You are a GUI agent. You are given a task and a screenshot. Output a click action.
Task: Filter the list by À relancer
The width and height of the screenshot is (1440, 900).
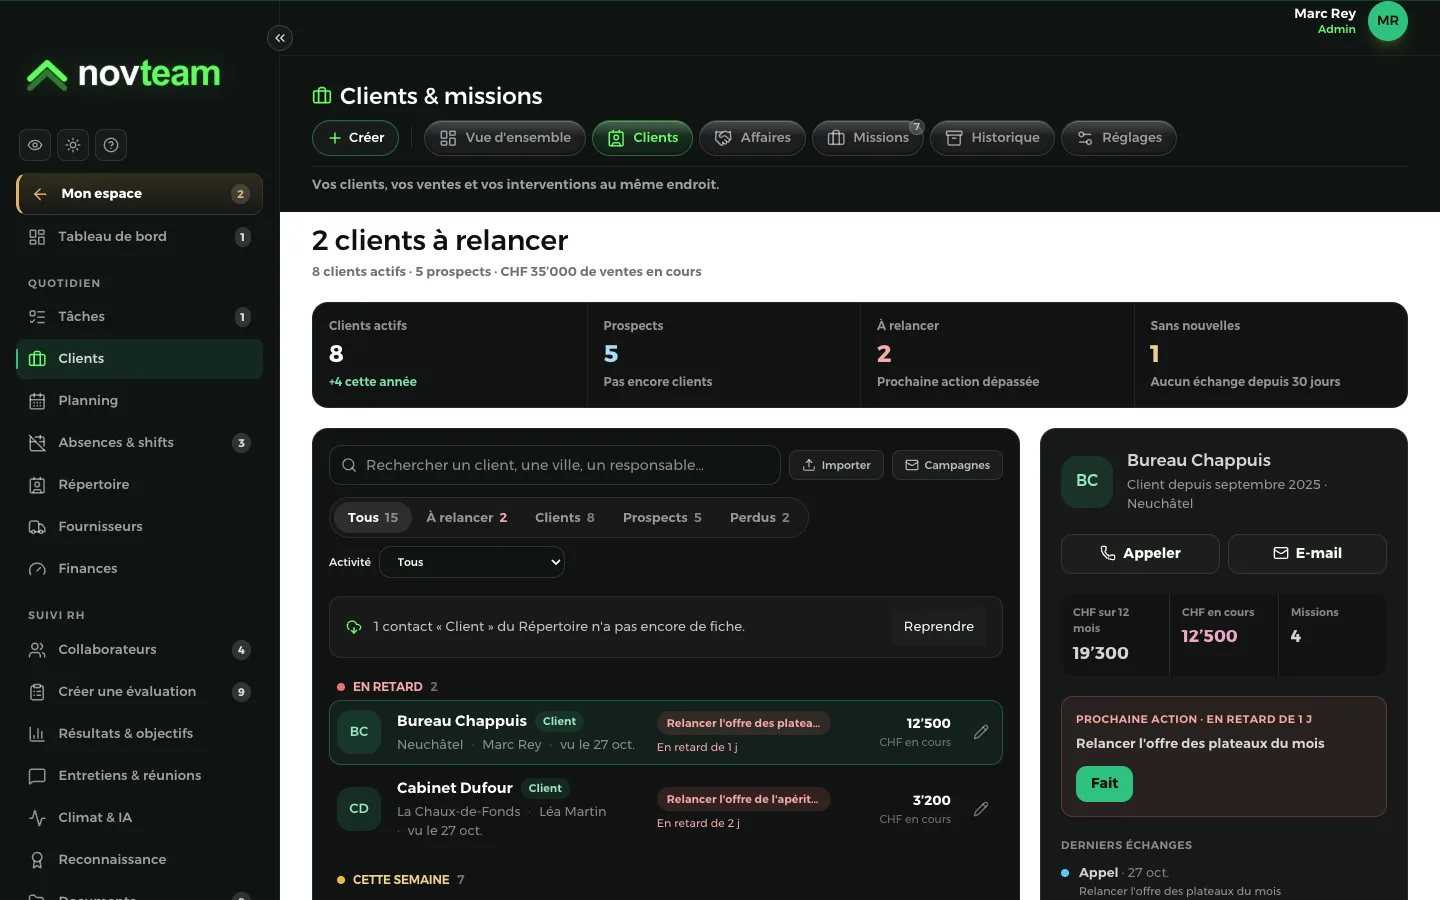pos(466,518)
